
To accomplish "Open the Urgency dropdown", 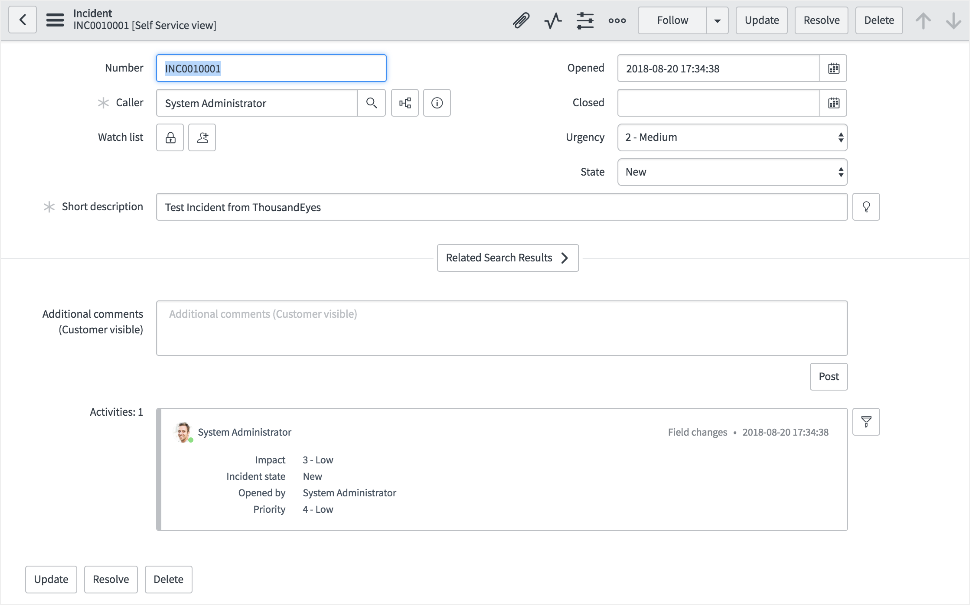I will [732, 138].
